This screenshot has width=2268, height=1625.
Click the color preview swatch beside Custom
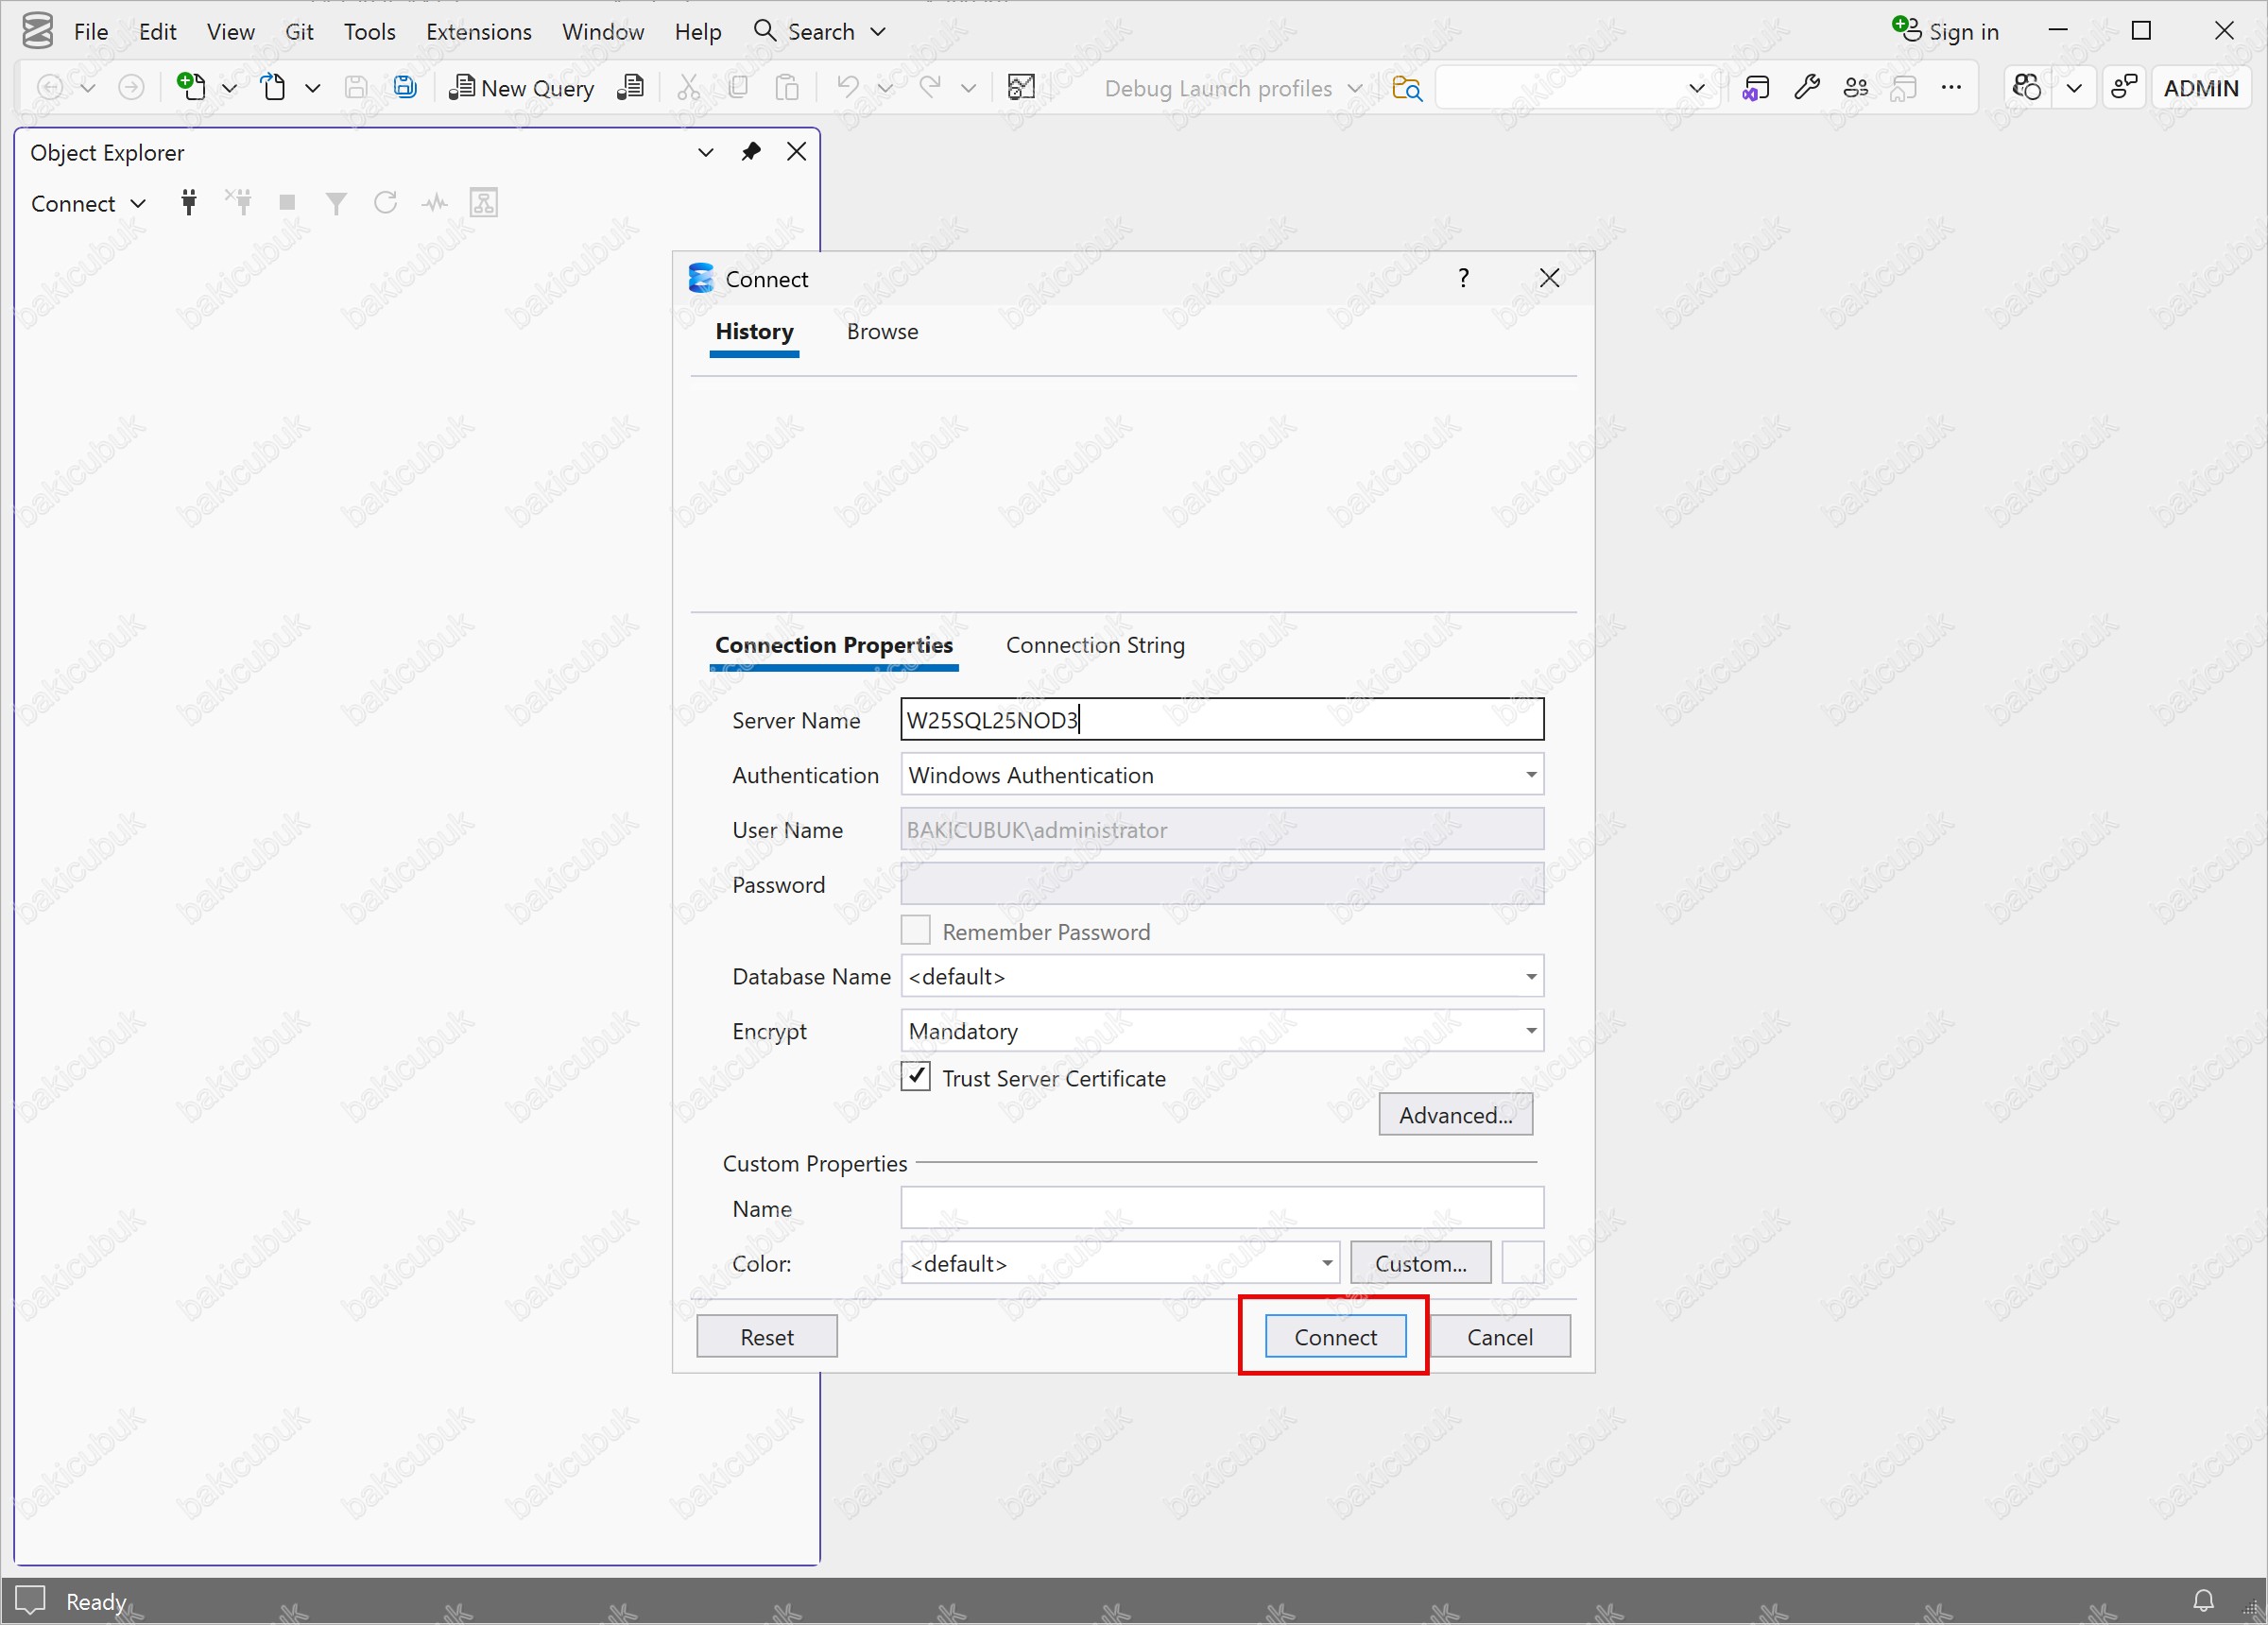1522,1263
